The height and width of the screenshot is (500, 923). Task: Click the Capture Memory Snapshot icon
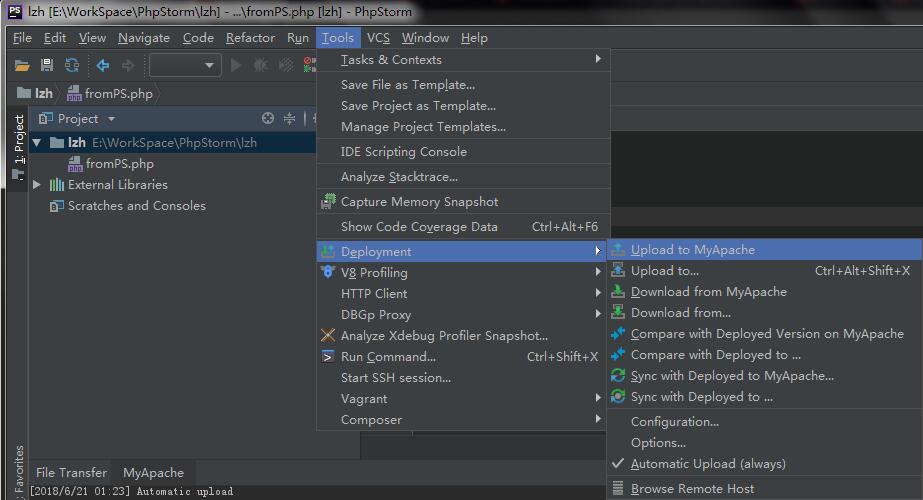click(328, 201)
